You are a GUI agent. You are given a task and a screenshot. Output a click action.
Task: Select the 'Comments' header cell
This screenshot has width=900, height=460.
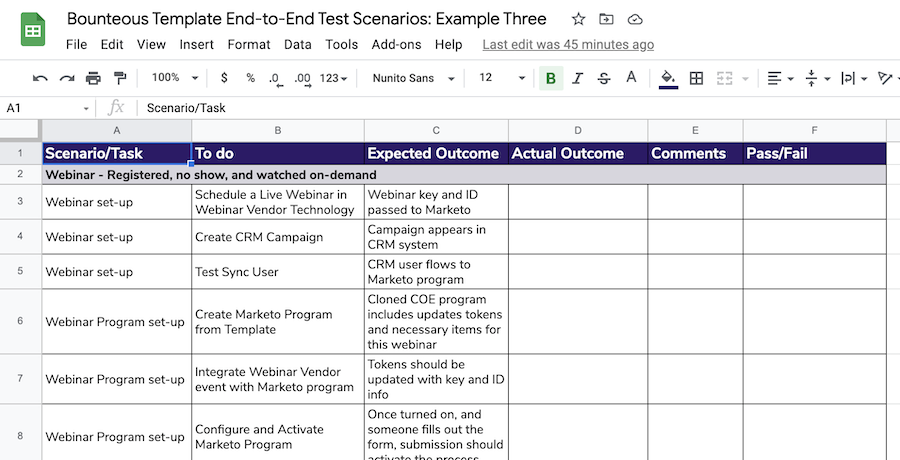(x=695, y=153)
